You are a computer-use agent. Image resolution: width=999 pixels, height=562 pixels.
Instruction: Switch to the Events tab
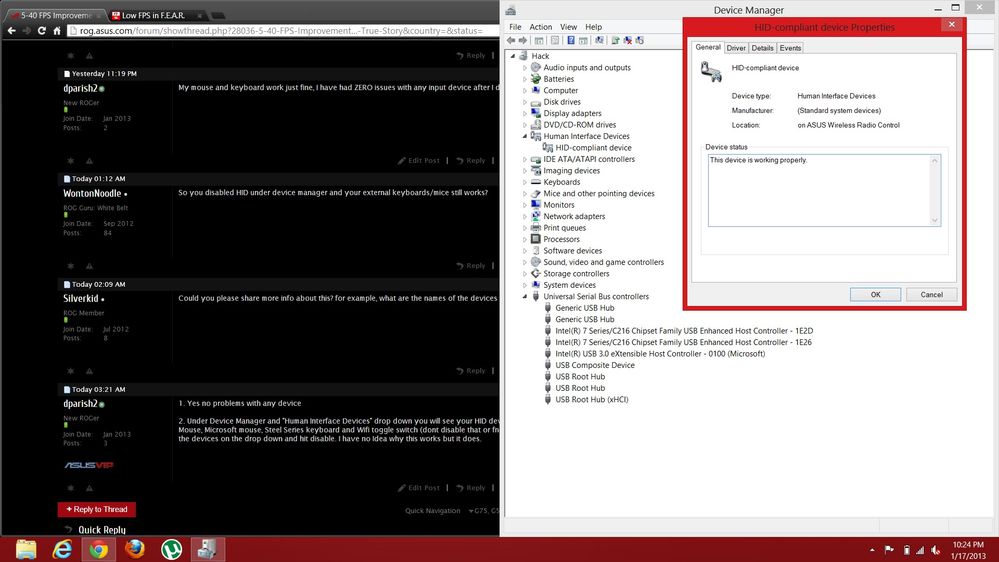[790, 48]
